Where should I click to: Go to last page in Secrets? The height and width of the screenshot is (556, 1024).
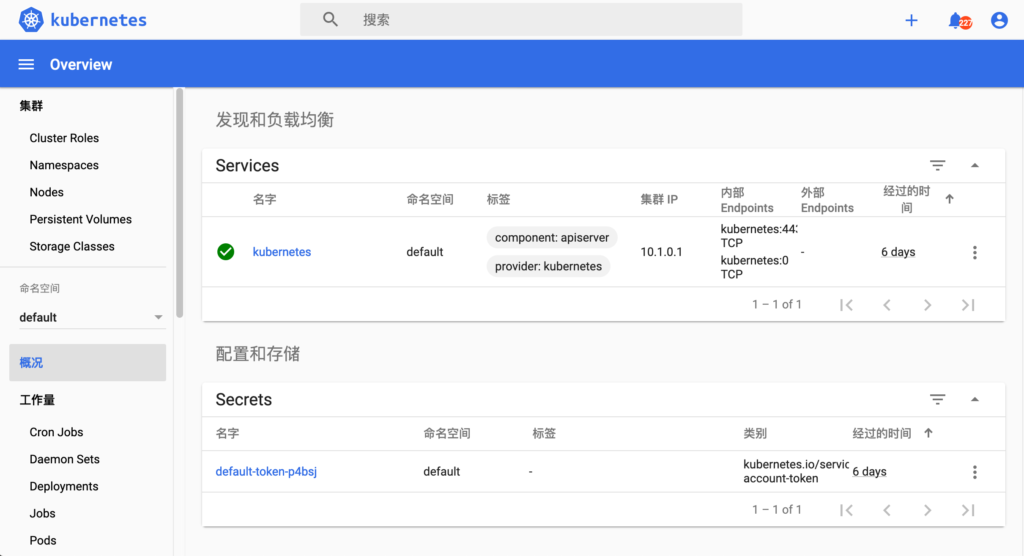point(968,510)
